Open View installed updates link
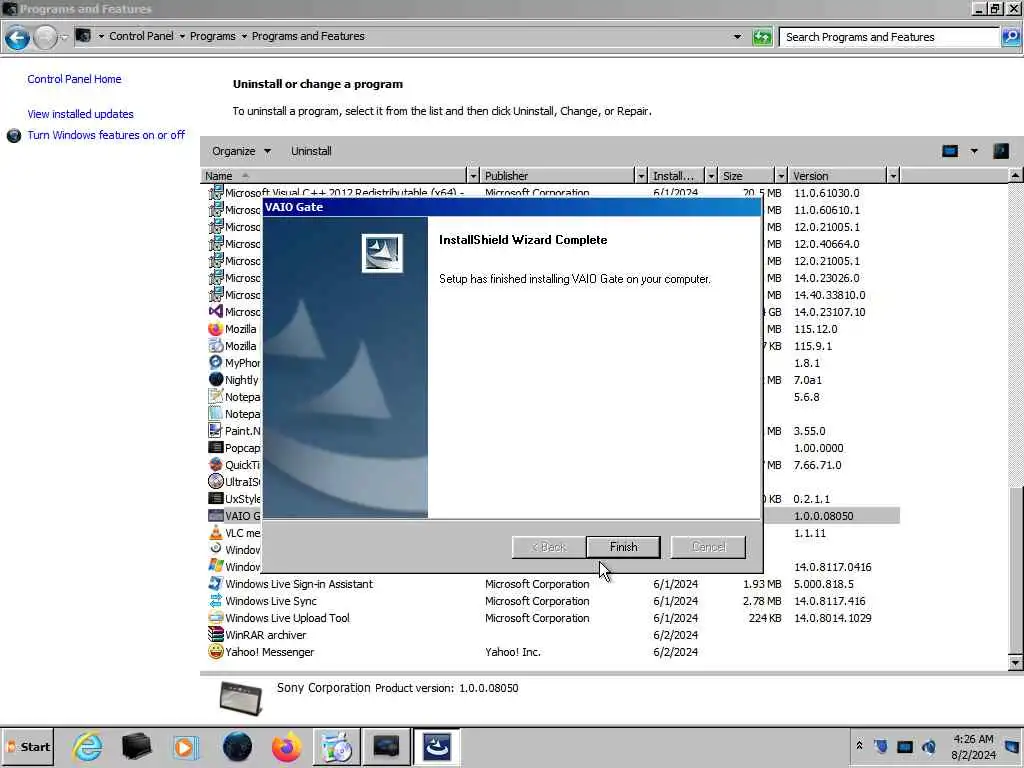This screenshot has height=768, width=1024. point(80,114)
